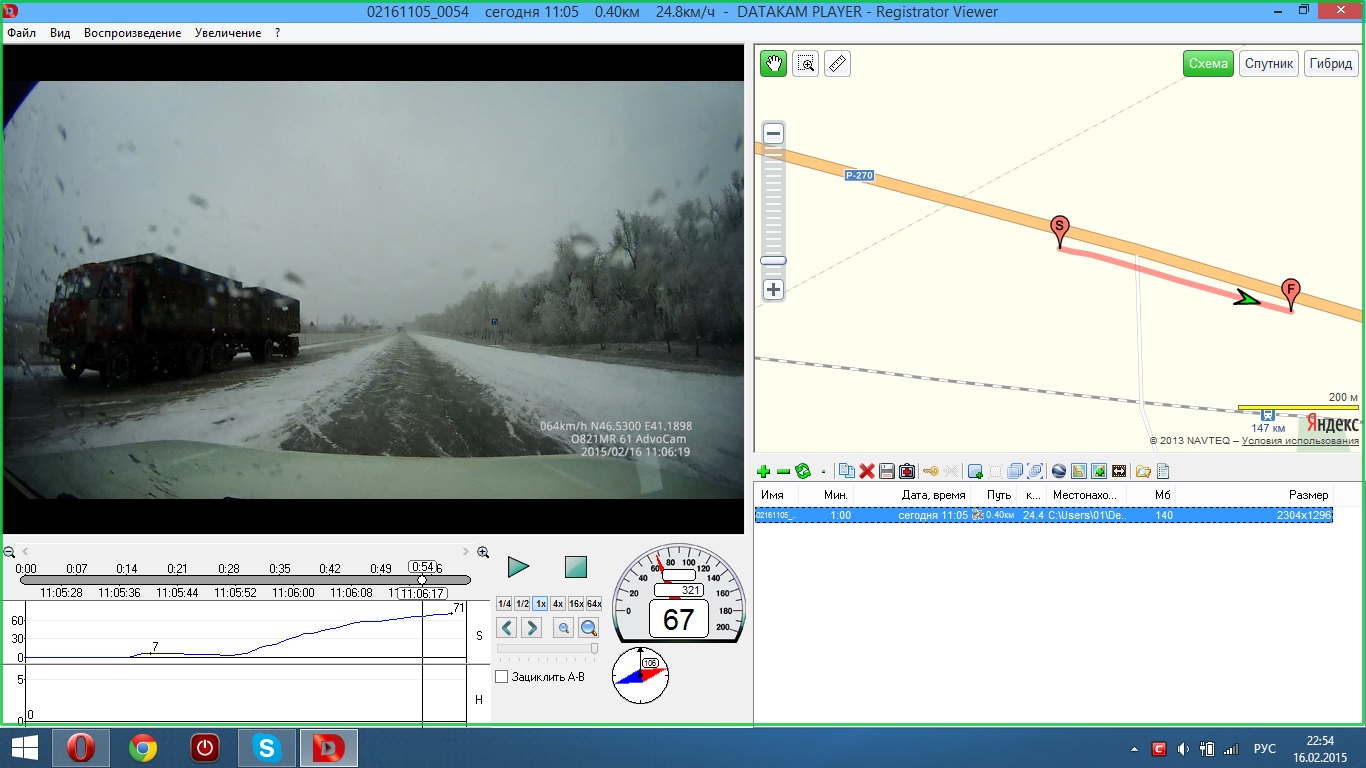Click the Google Earth globe export icon
The image size is (1366, 768).
click(x=1059, y=471)
